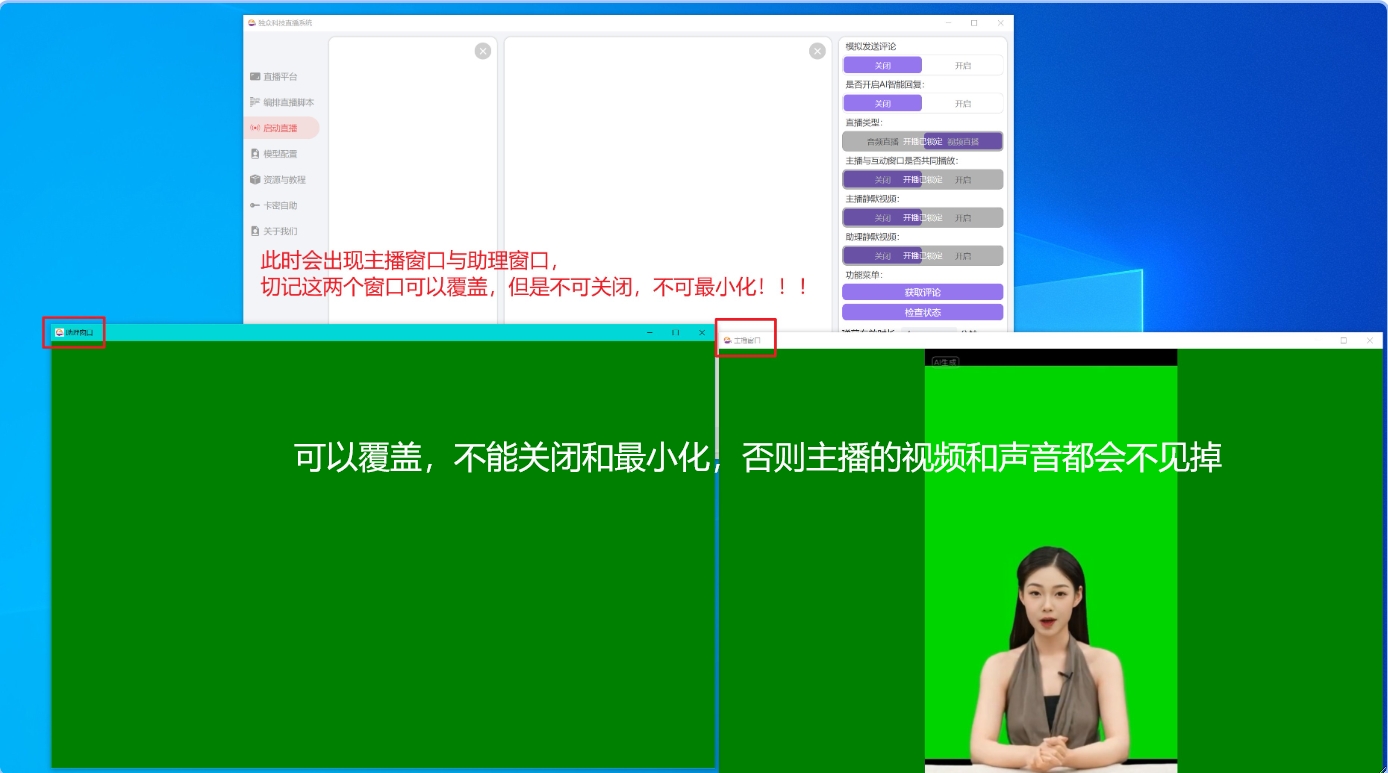Set AI智能回复 to 开启
The height and width of the screenshot is (773, 1388).
tap(963, 103)
